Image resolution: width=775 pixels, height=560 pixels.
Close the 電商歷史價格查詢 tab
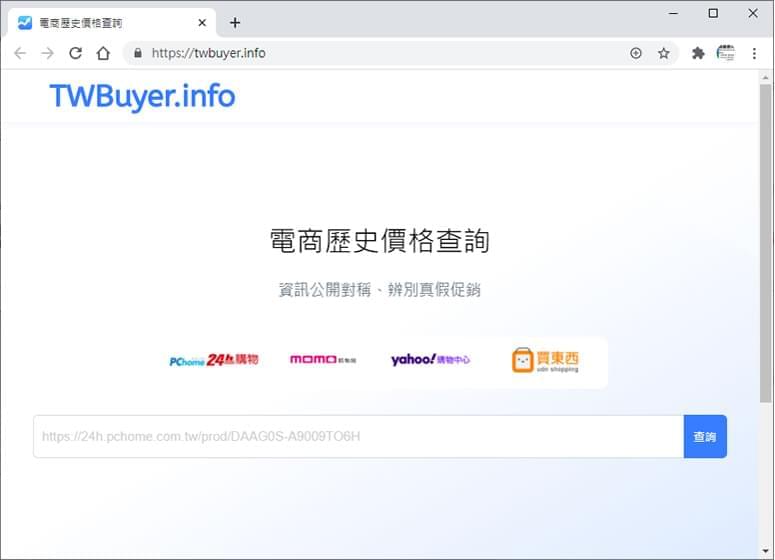202,23
